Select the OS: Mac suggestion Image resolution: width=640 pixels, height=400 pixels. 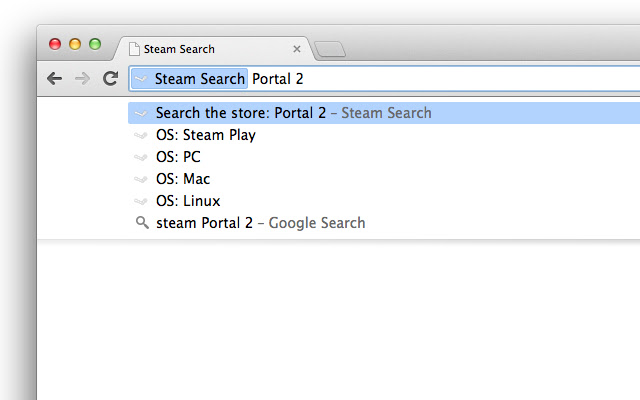[x=182, y=179]
